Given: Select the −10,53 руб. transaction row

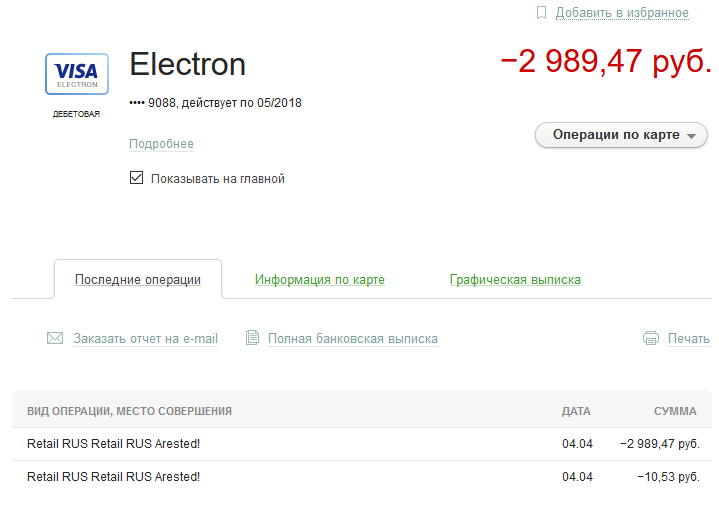Looking at the screenshot, I should pyautogui.click(x=361, y=477).
